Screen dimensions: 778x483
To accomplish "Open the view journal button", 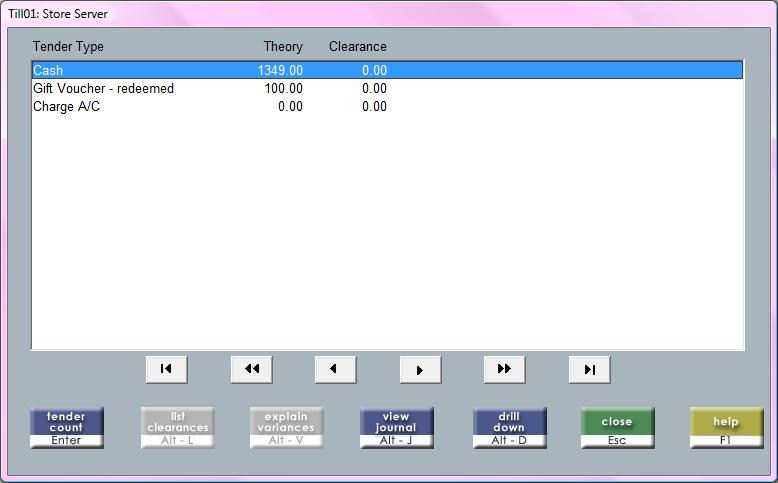I will click(396, 428).
